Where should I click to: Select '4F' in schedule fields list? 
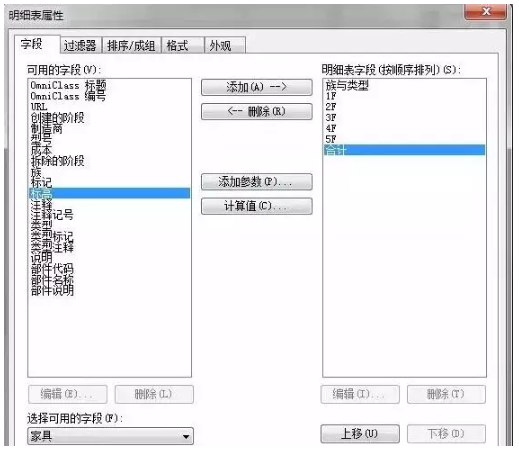[x=404, y=128]
